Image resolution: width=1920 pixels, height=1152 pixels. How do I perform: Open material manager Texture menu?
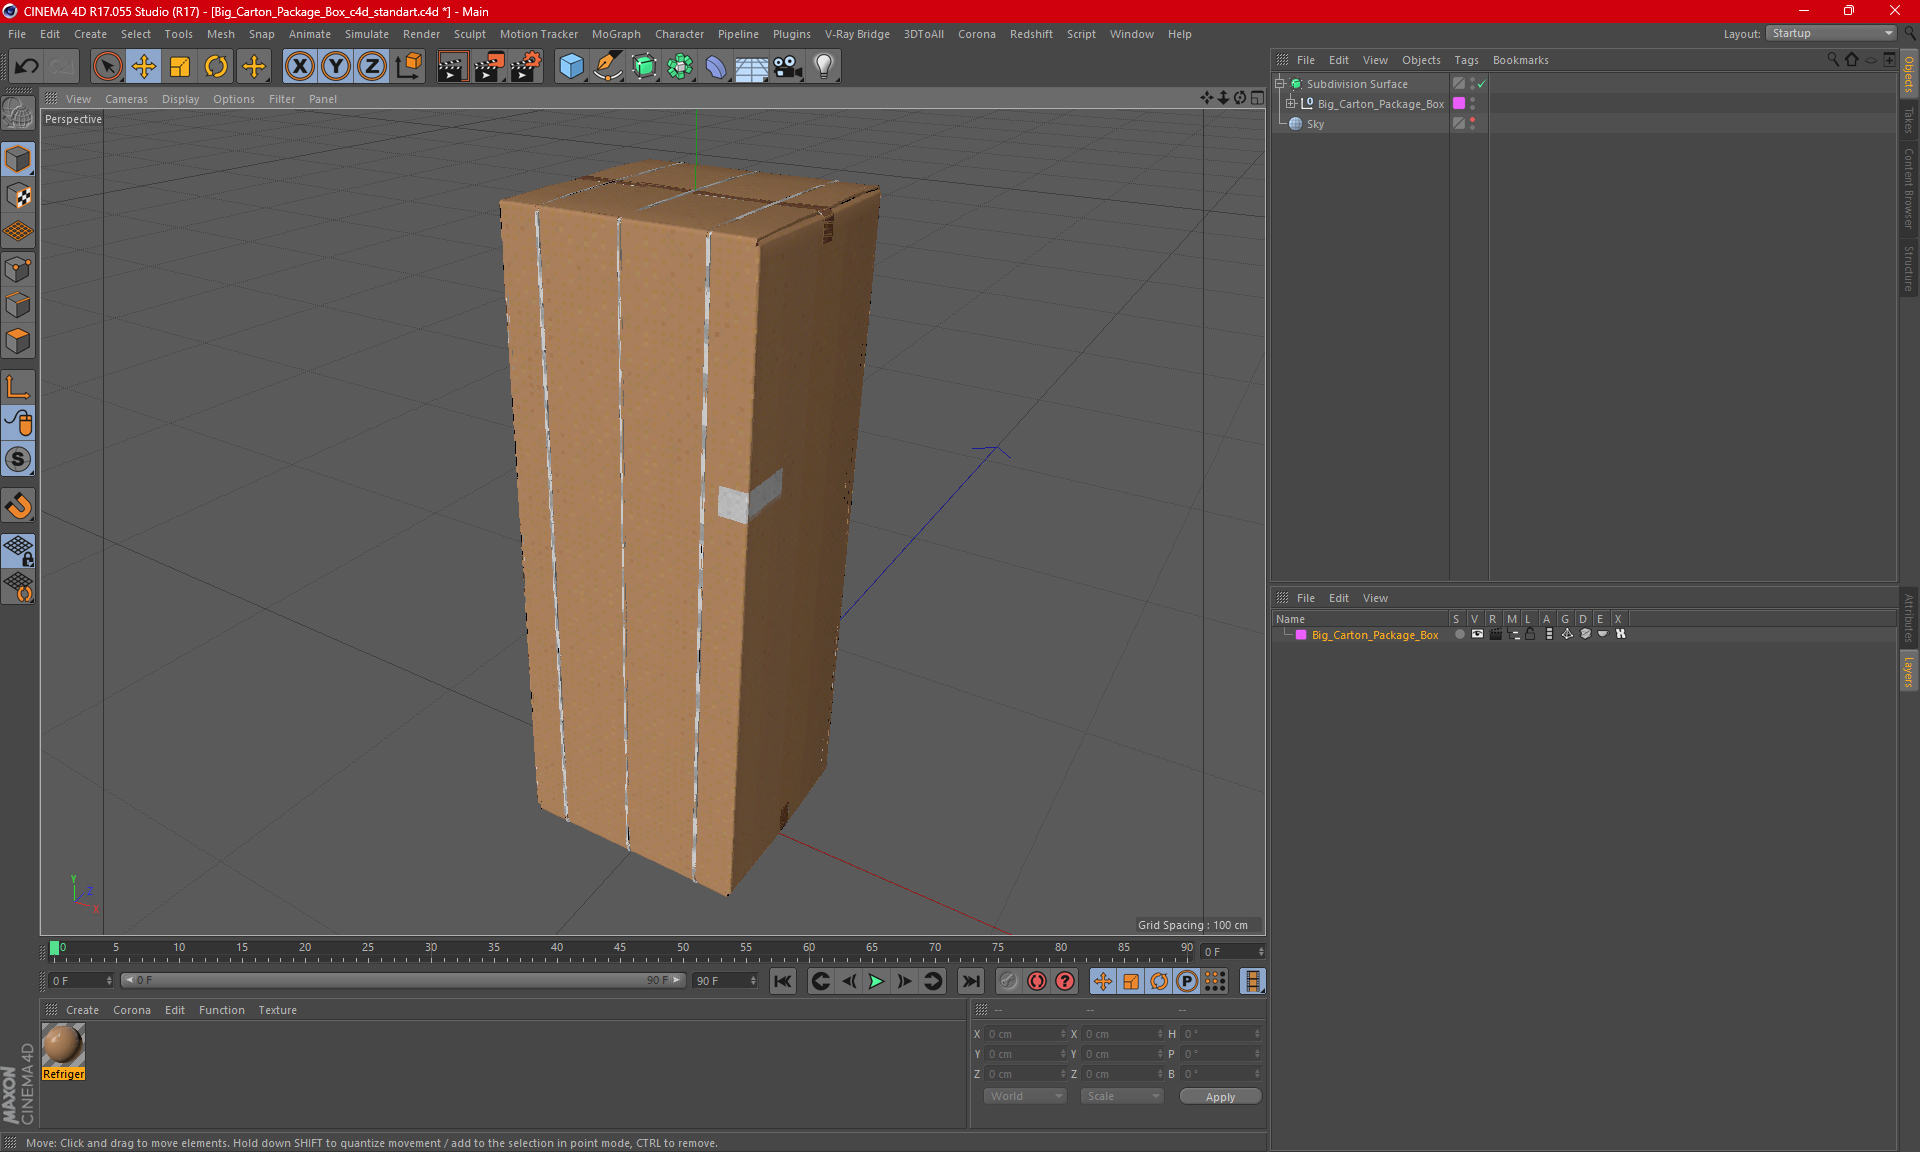click(x=277, y=1010)
